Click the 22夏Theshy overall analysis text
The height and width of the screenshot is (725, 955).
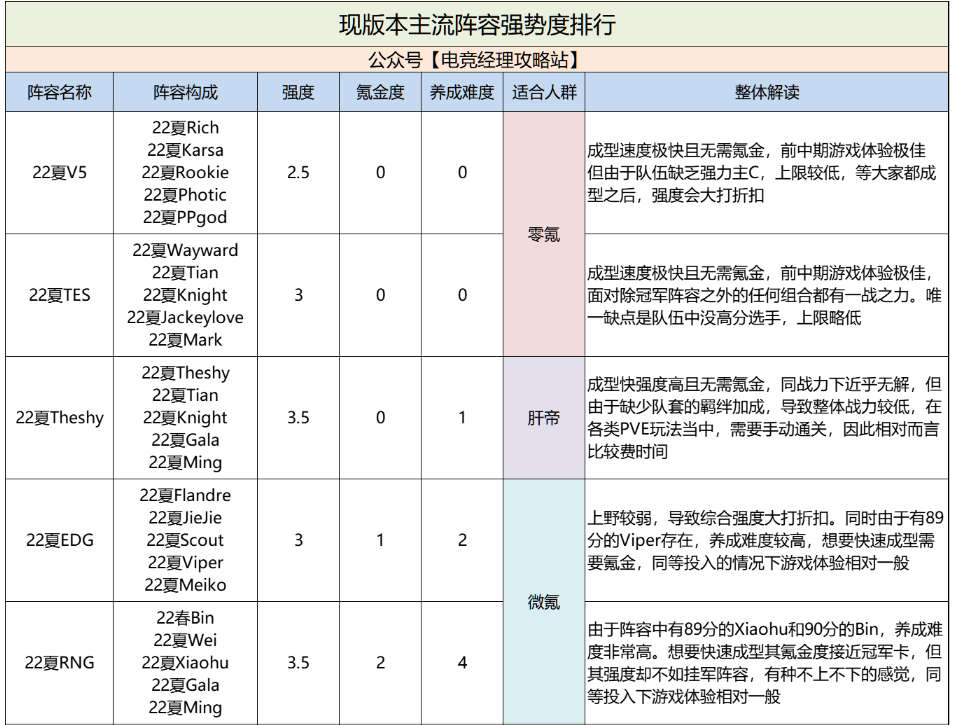click(x=764, y=418)
